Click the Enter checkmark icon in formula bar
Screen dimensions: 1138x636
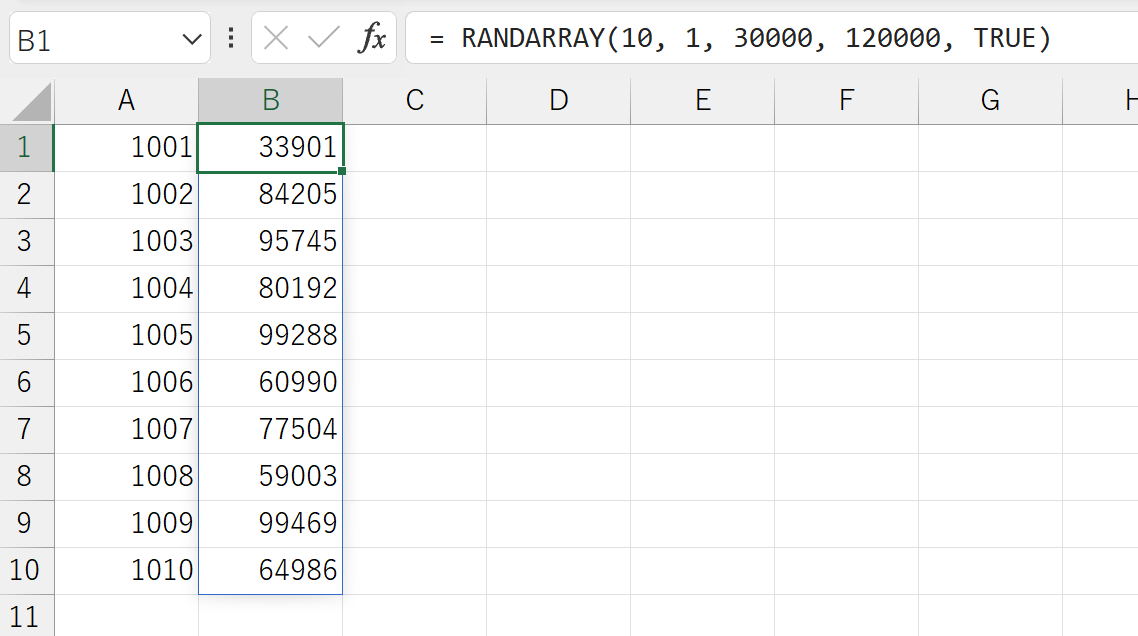[324, 38]
